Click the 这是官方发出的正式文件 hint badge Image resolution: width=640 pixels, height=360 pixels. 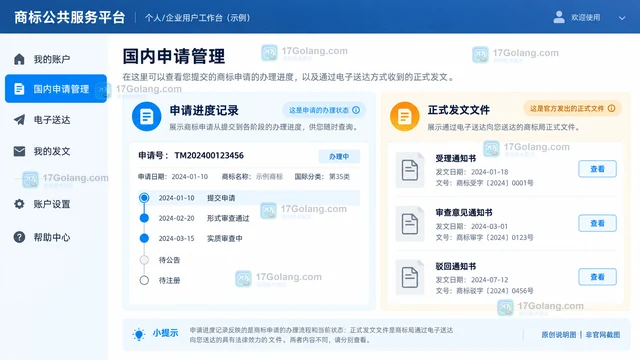coord(572,108)
